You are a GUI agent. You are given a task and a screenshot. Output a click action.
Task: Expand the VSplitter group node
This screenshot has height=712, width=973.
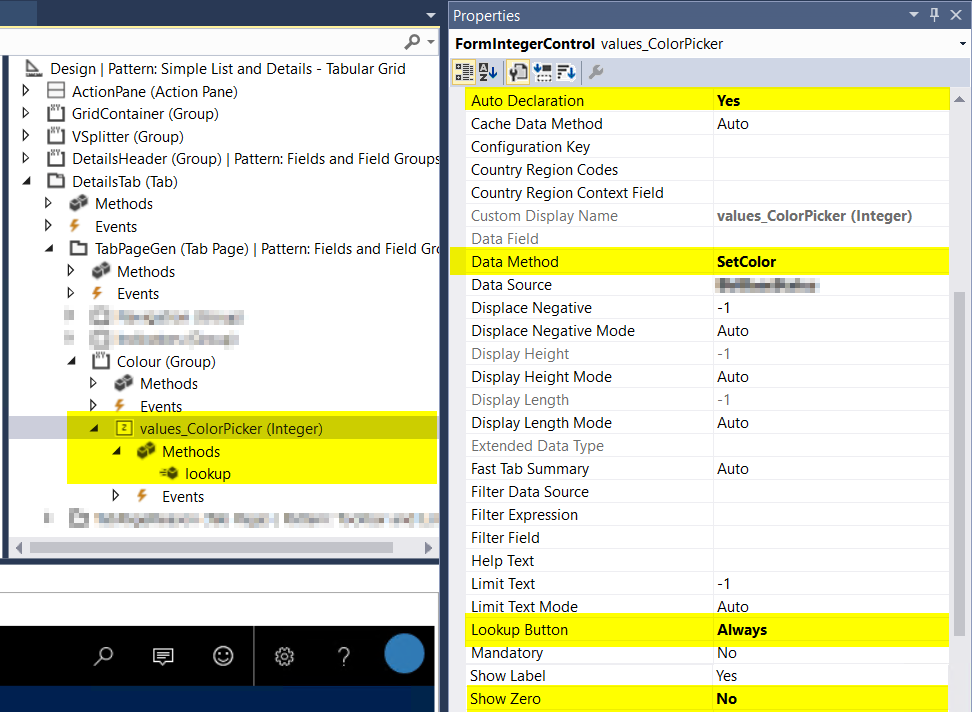25,135
